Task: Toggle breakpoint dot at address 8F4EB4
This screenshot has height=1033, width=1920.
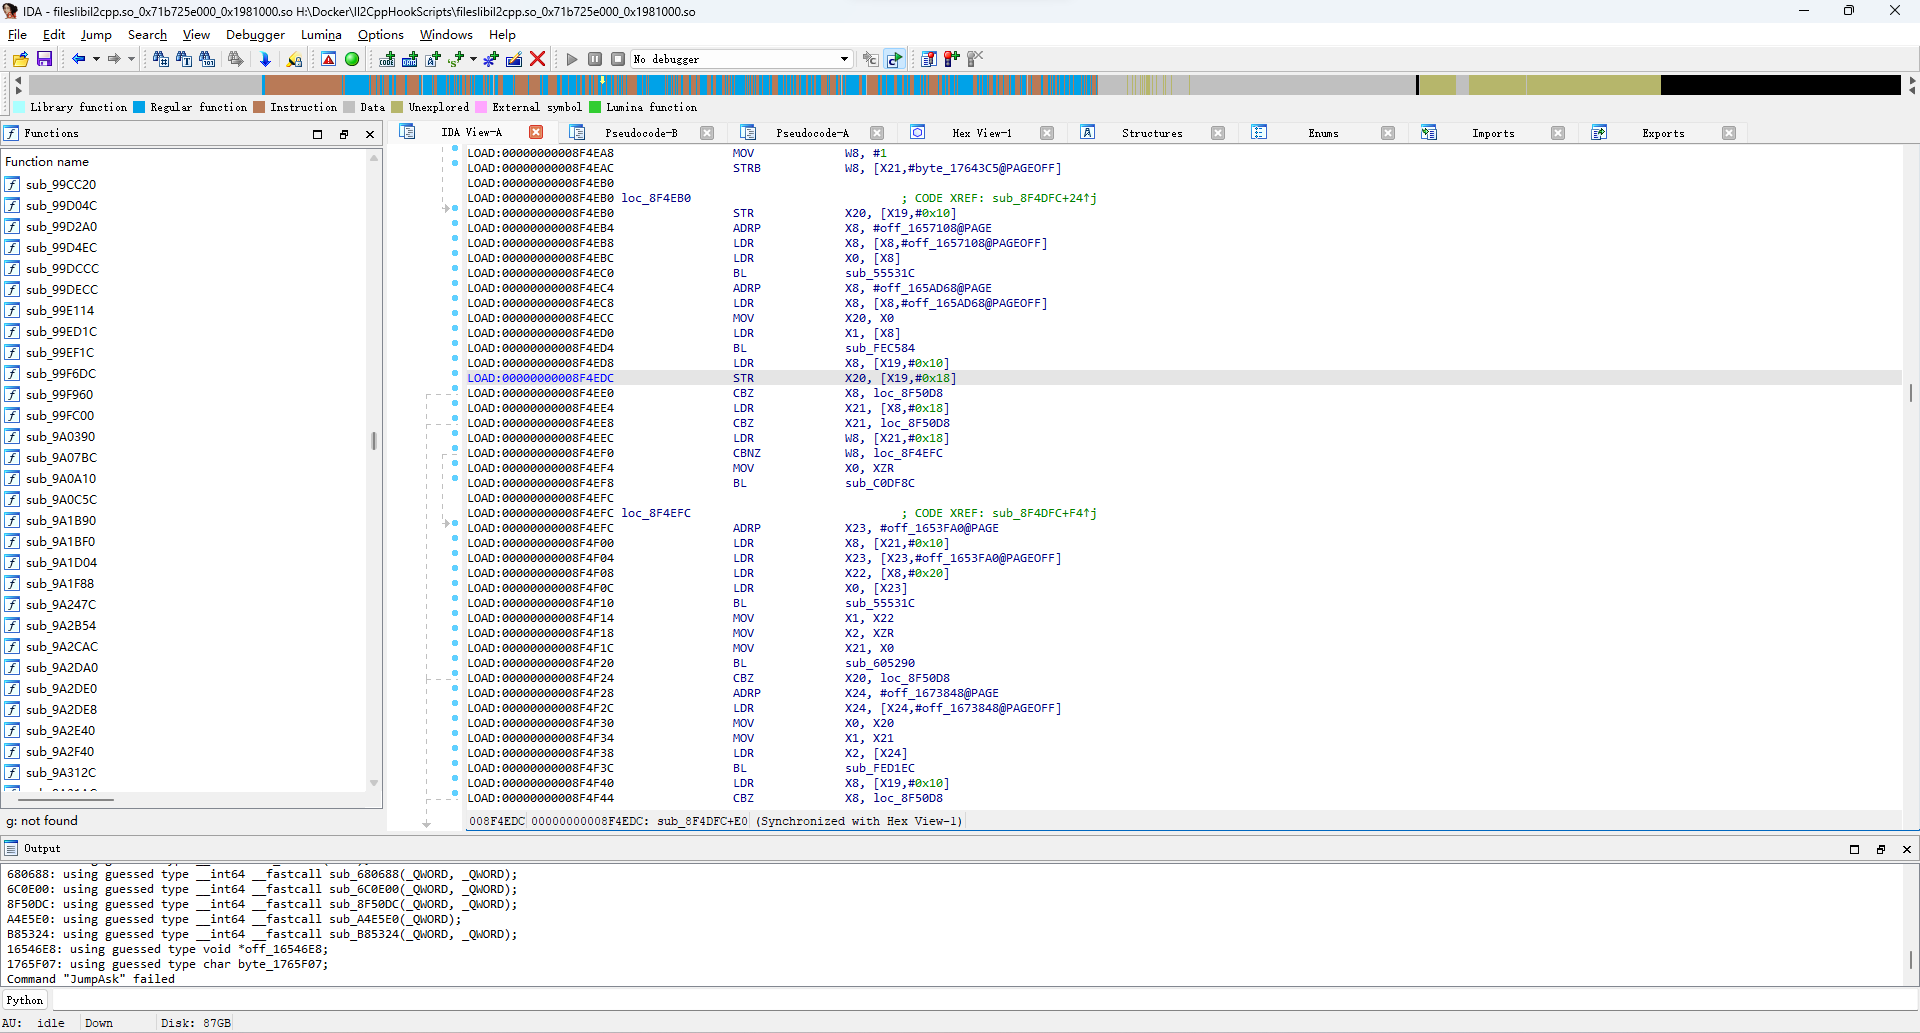Action: tap(455, 224)
